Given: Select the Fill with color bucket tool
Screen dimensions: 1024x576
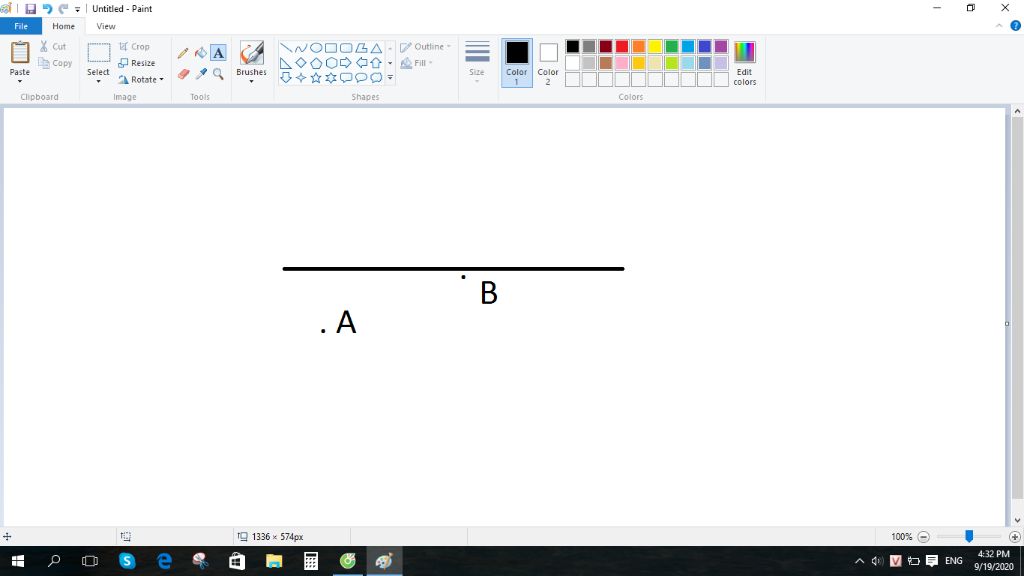Looking at the screenshot, I should [x=200, y=53].
